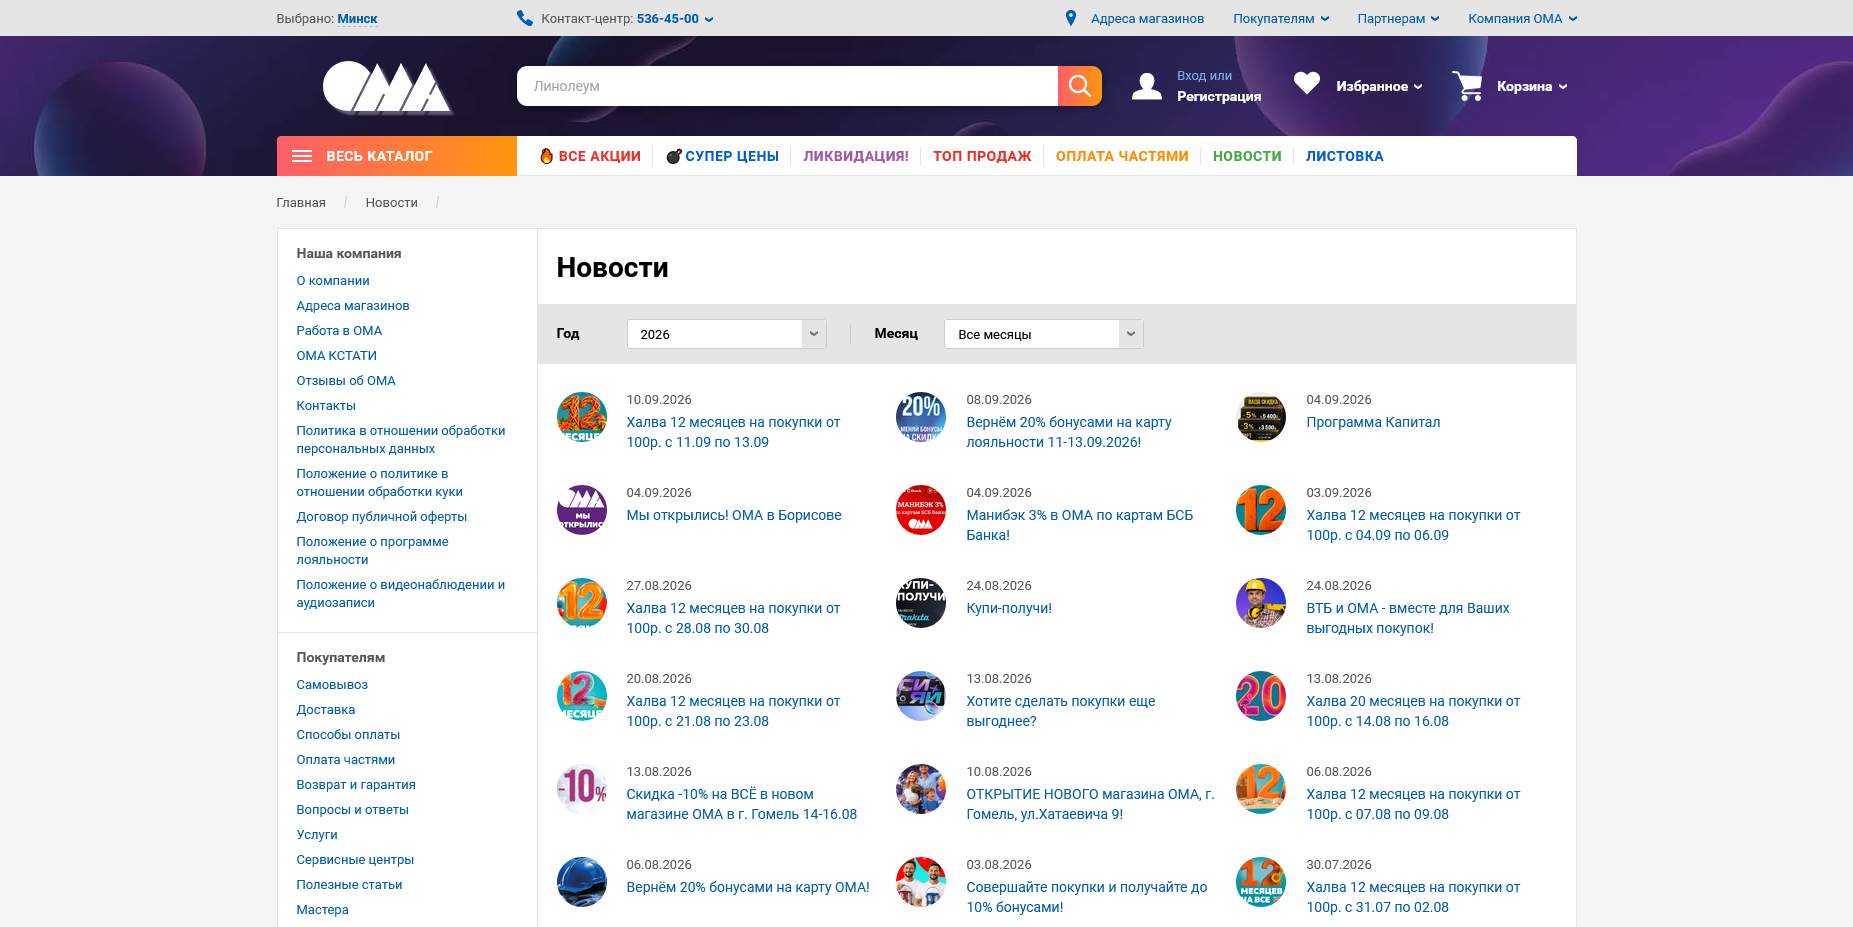Open the ВТБ и ОМА worker thumbnail
1853x927 pixels.
(x=1261, y=603)
